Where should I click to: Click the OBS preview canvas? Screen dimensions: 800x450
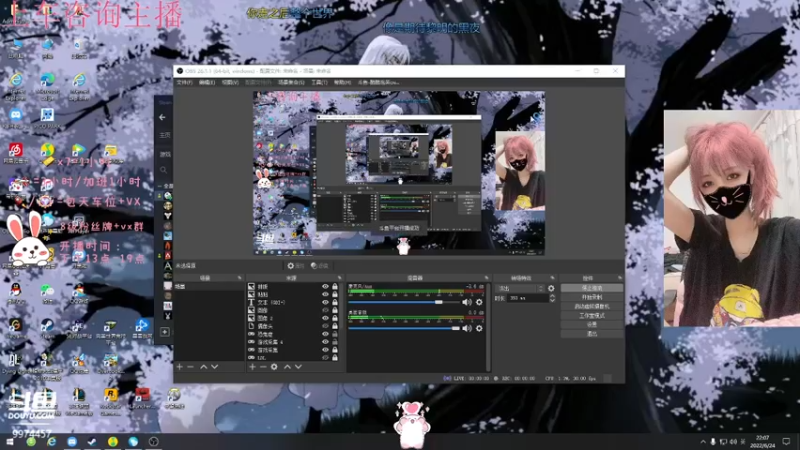(399, 173)
